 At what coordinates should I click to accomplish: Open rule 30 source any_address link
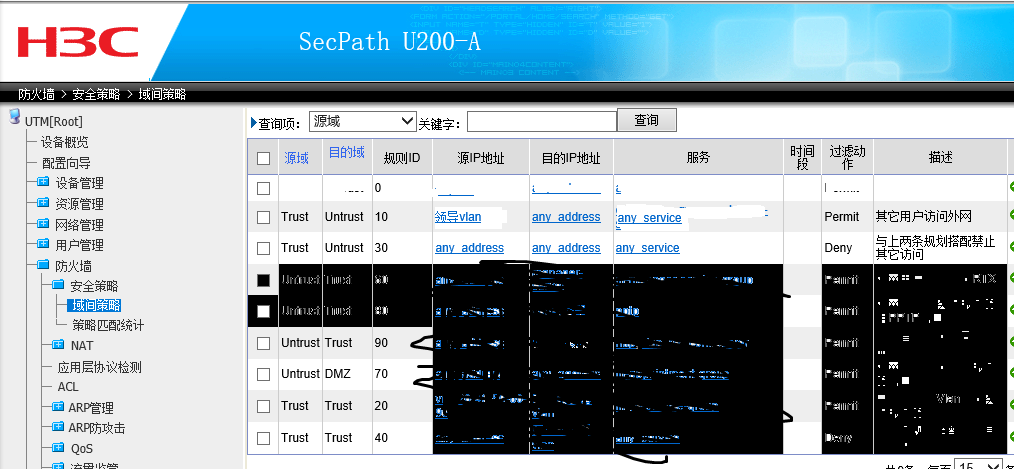click(469, 248)
